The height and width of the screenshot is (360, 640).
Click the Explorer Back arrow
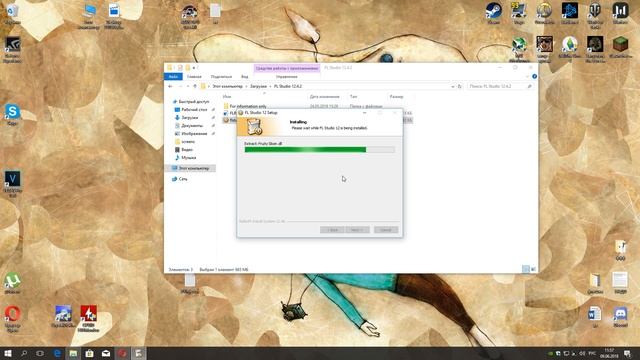(171, 86)
